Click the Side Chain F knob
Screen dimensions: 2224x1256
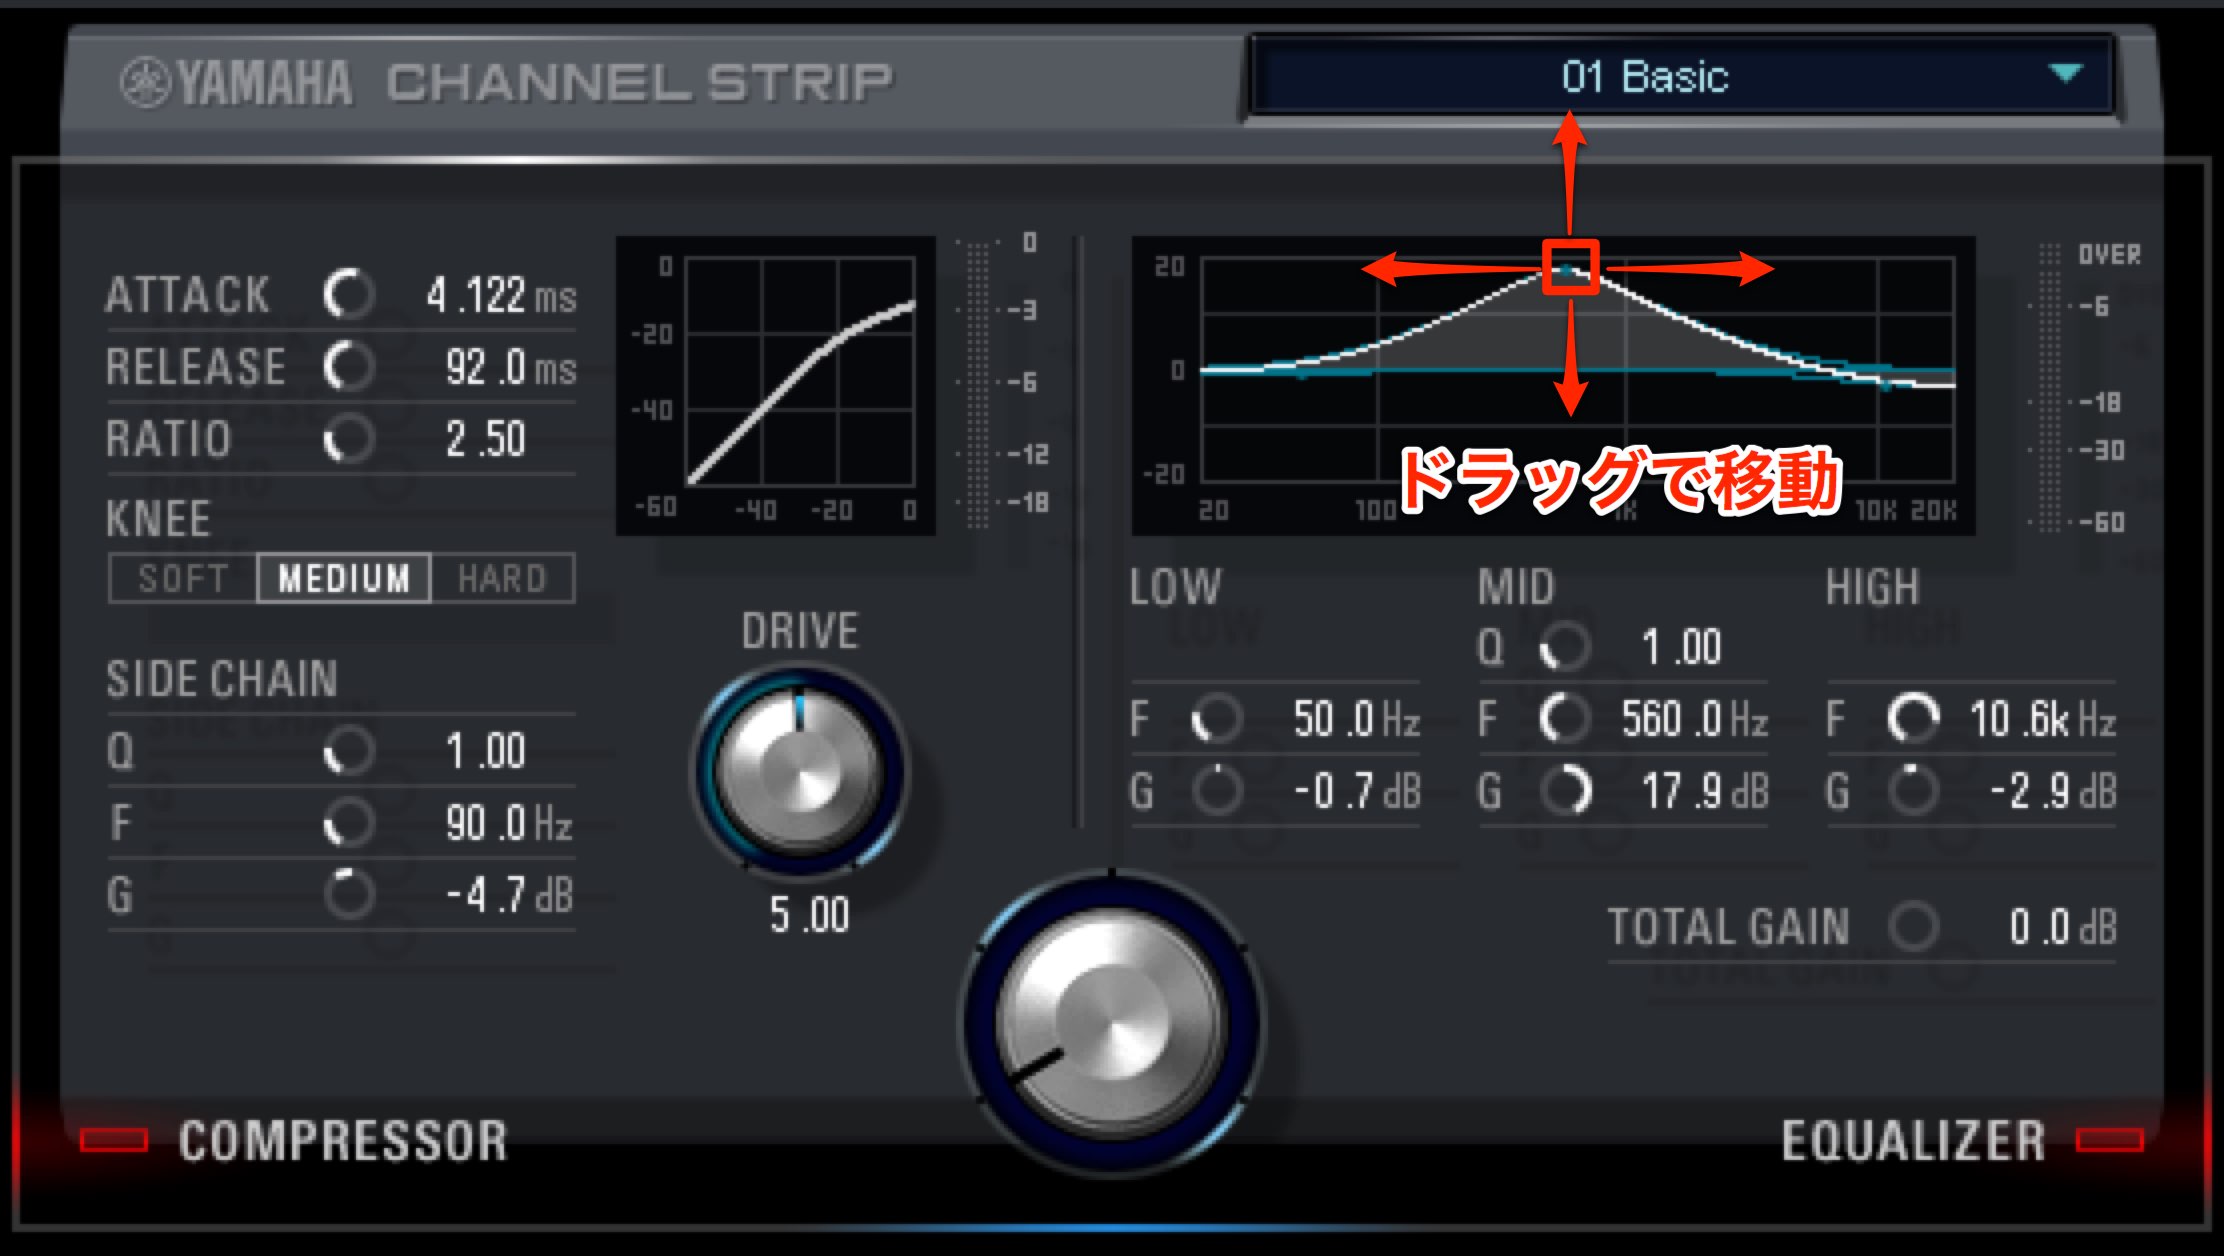pos(349,822)
